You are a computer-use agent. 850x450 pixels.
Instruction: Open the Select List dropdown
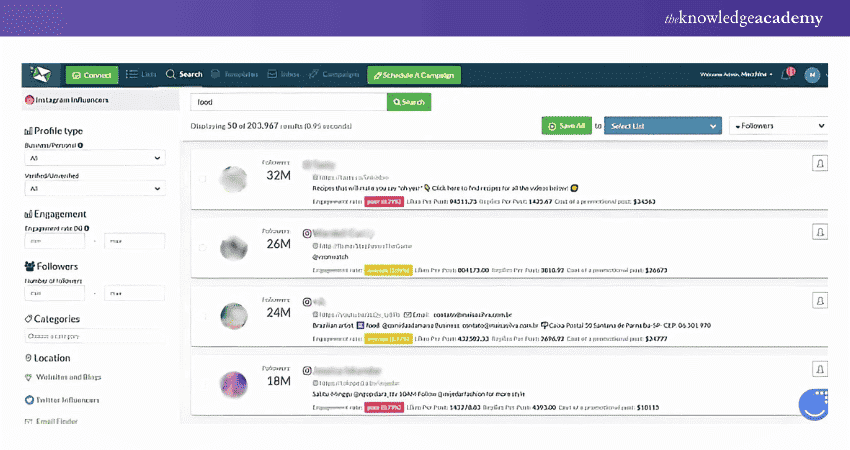tap(664, 126)
